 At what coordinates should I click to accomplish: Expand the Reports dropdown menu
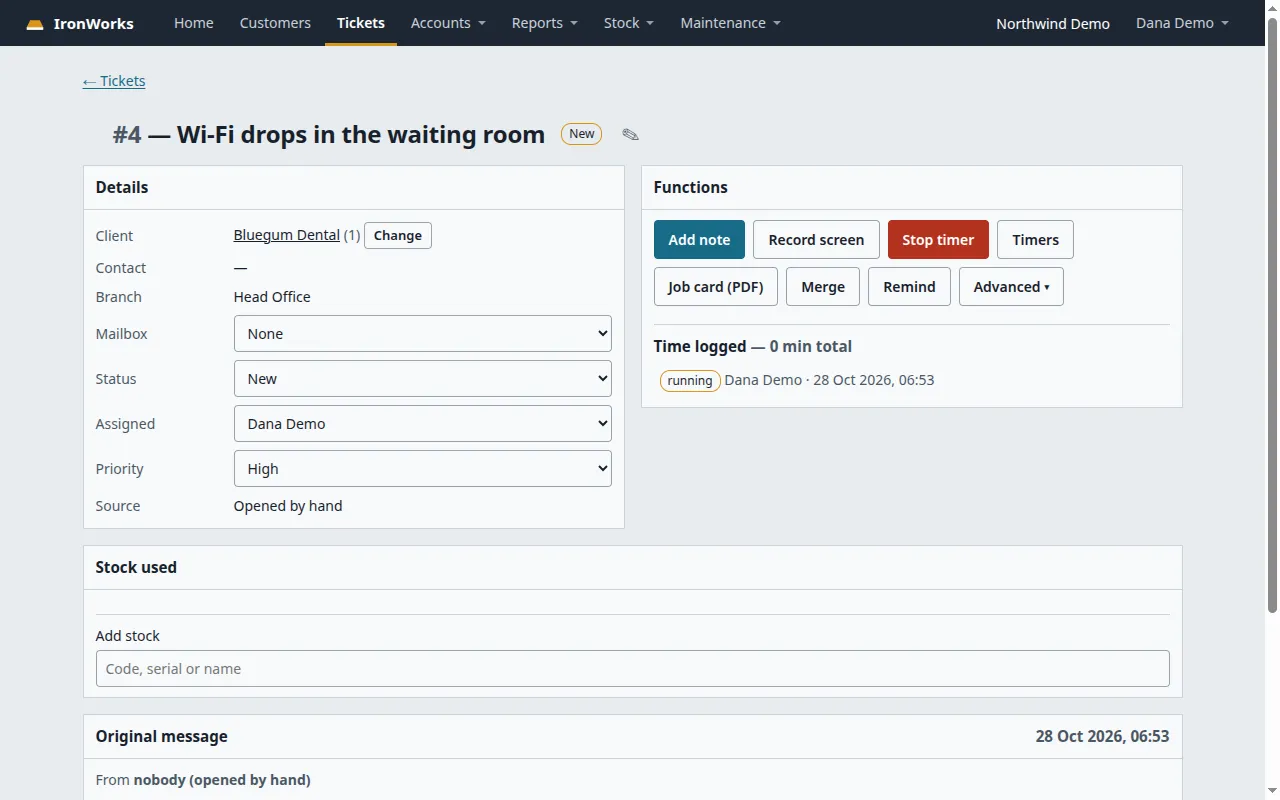click(x=545, y=23)
